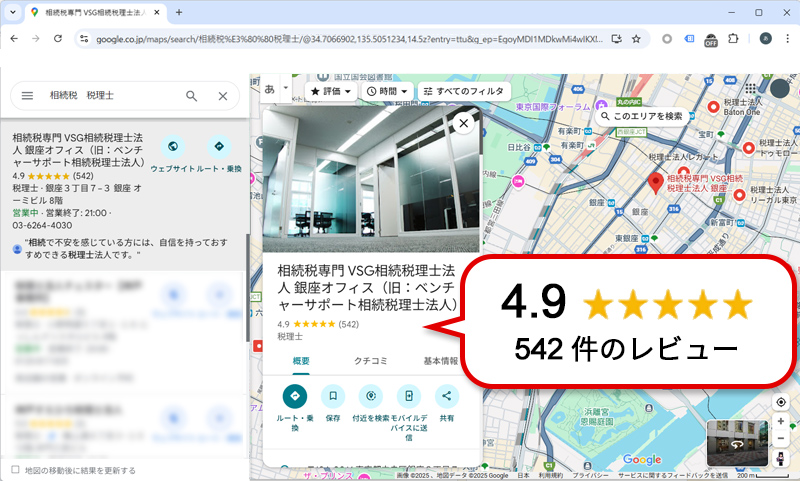Click the input language あ button
Image resolution: width=800 pixels, height=481 pixels.
tap(270, 89)
